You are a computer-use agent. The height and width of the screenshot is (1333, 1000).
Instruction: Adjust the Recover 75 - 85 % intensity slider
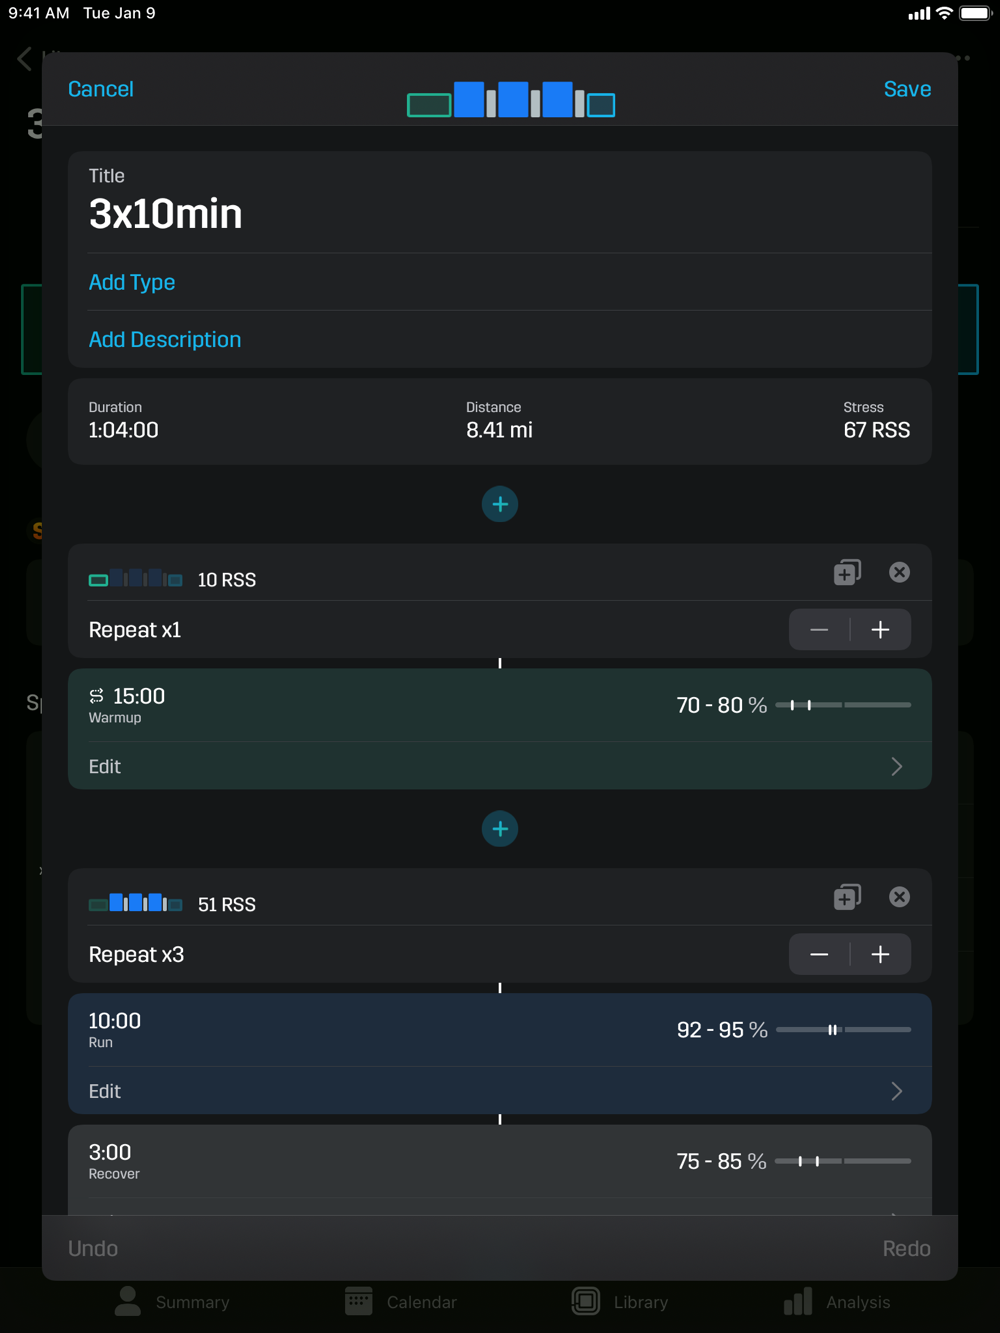(843, 1161)
